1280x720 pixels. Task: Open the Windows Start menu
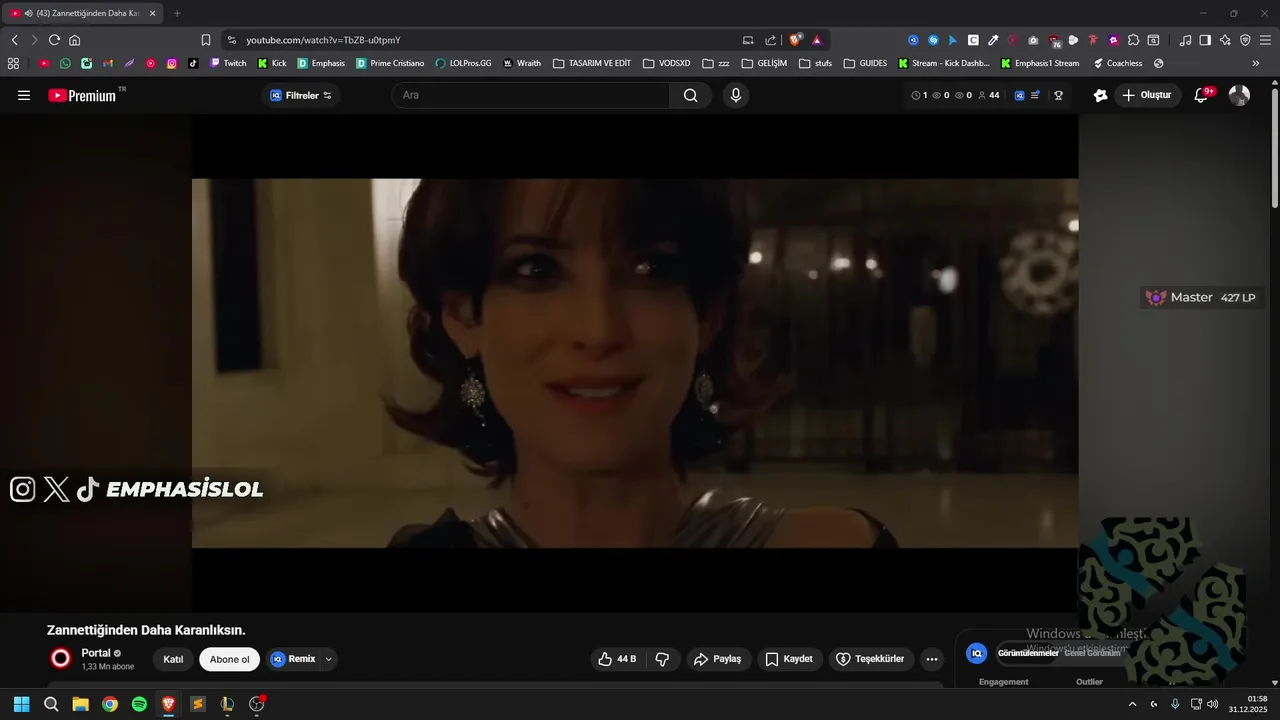point(21,704)
